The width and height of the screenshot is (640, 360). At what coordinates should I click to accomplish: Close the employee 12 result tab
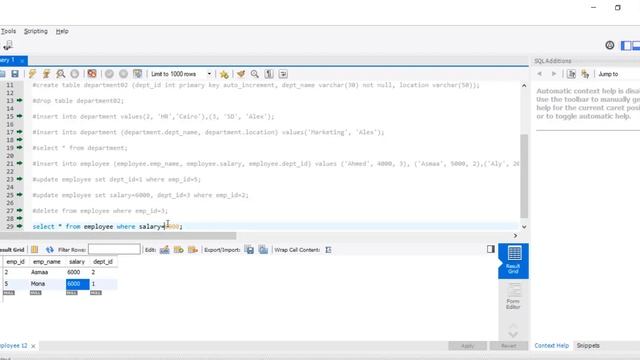tap(33, 346)
